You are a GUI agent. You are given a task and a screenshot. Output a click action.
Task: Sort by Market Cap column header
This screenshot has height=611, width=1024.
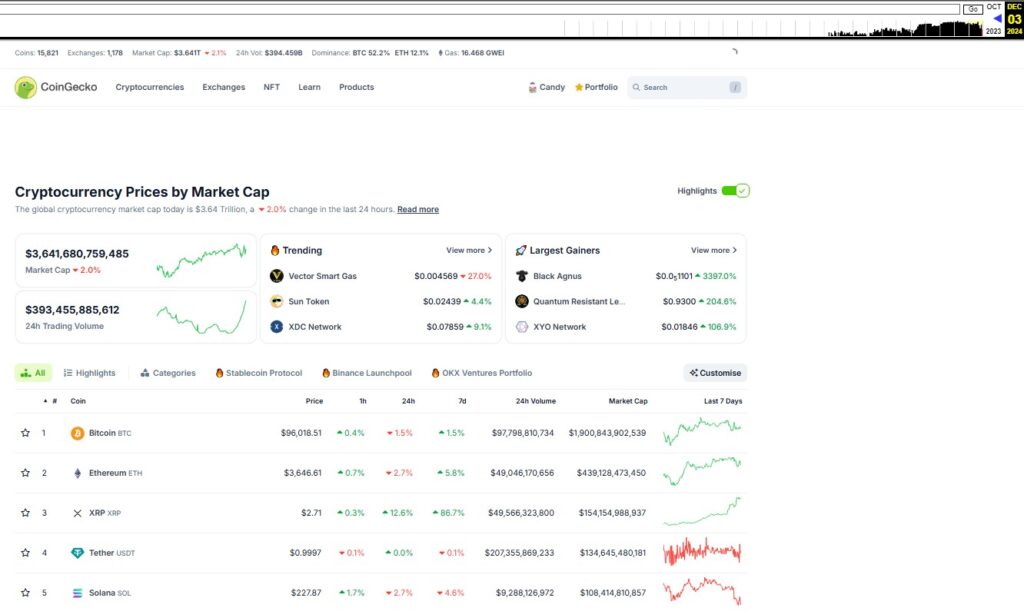point(628,401)
